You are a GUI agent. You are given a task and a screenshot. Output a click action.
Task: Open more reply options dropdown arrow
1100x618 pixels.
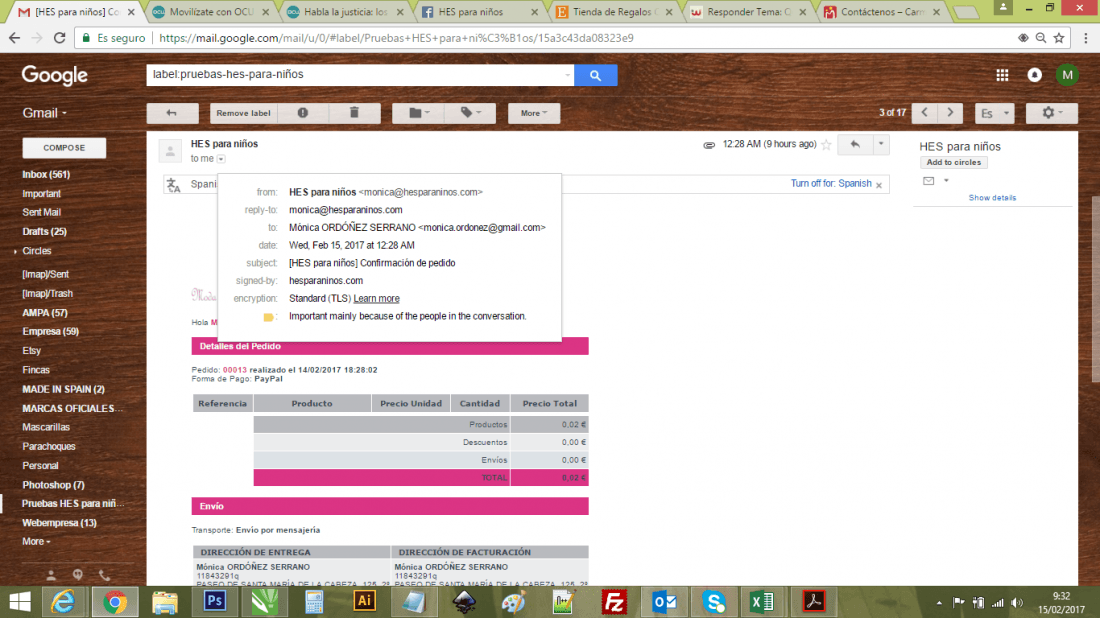coord(881,145)
